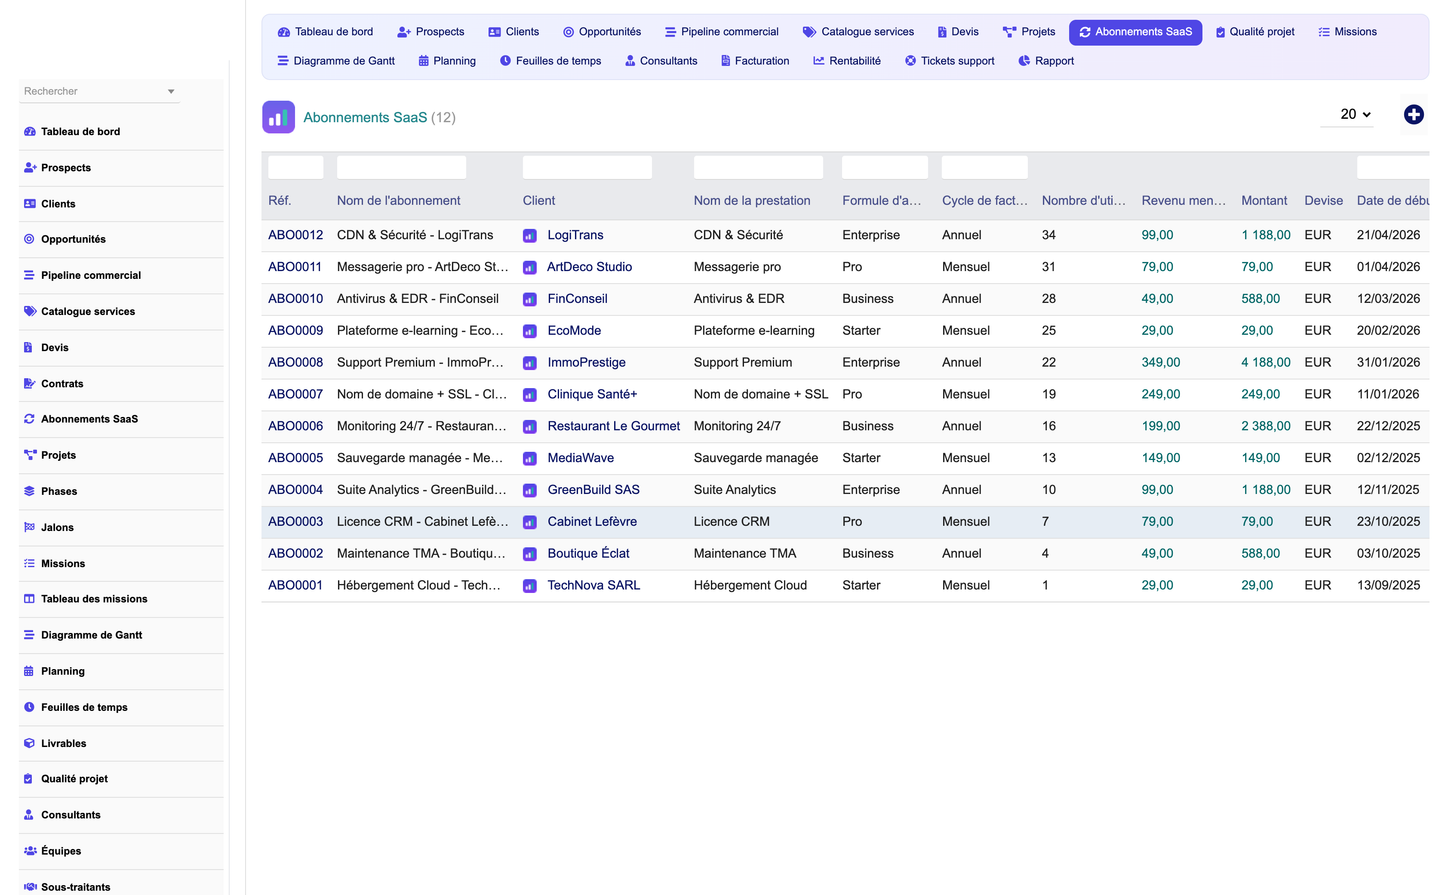Sort by the Devise column header
This screenshot has height=895, width=1445.
[x=1324, y=200]
